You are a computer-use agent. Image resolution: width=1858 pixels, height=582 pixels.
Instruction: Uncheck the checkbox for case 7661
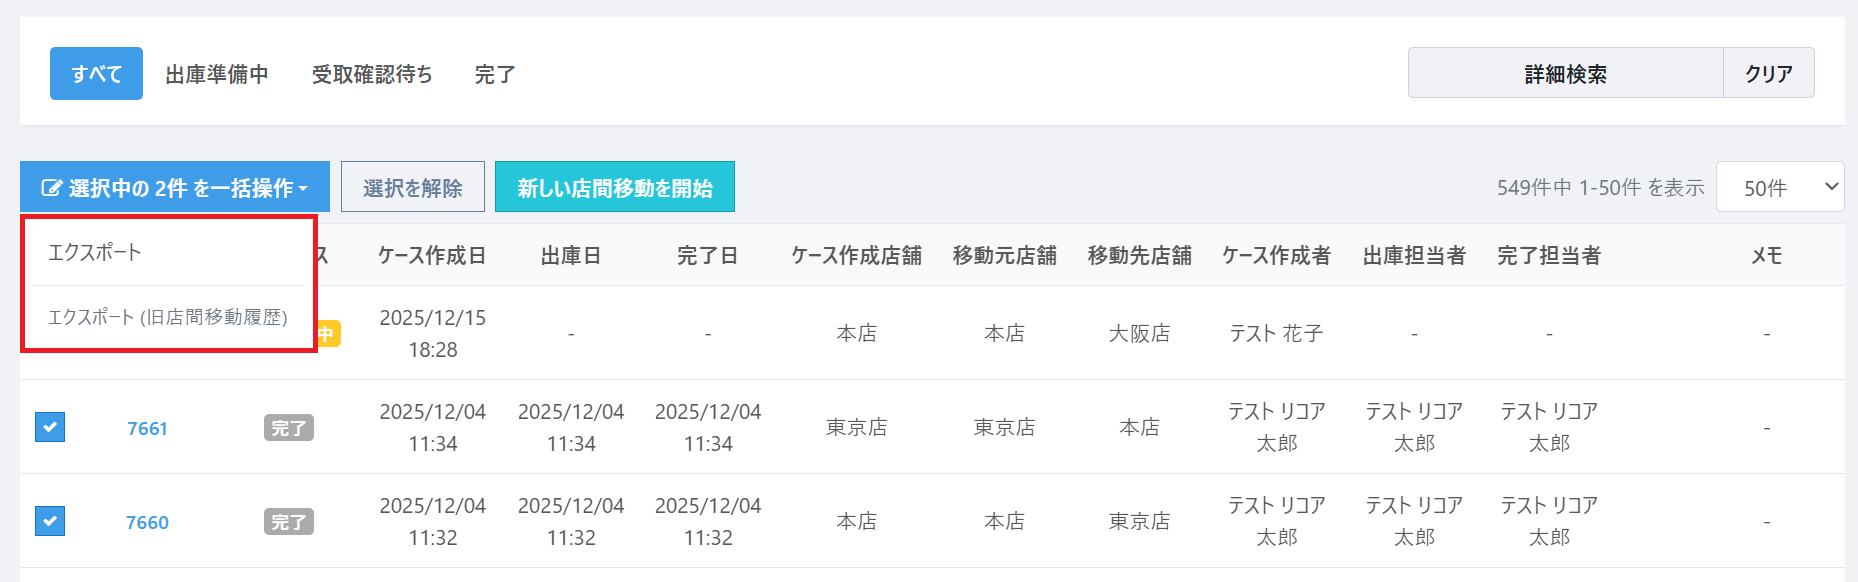click(x=50, y=427)
